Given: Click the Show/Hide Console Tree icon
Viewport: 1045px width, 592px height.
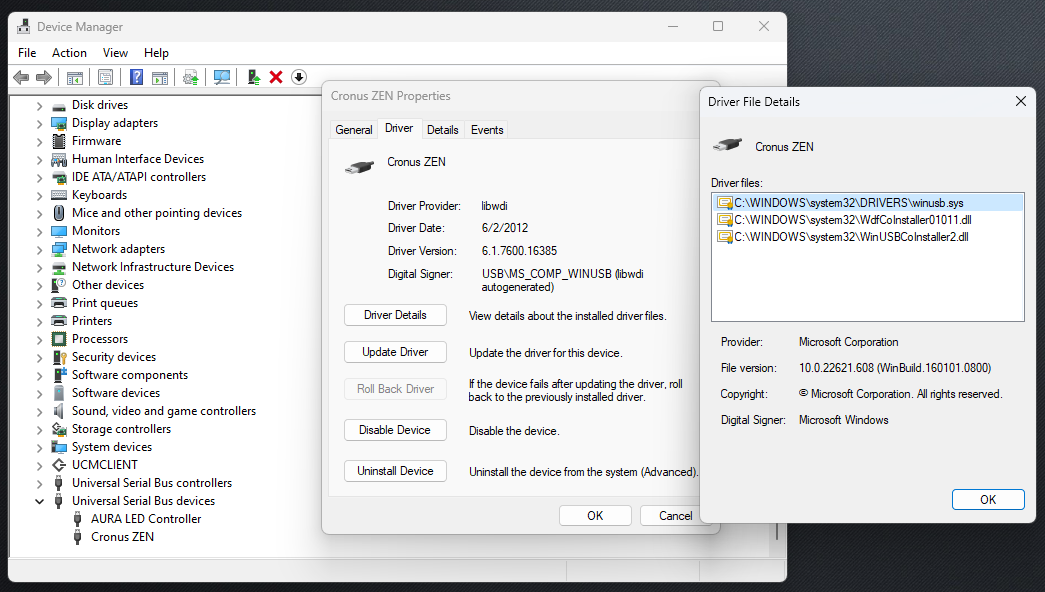Looking at the screenshot, I should coord(74,77).
